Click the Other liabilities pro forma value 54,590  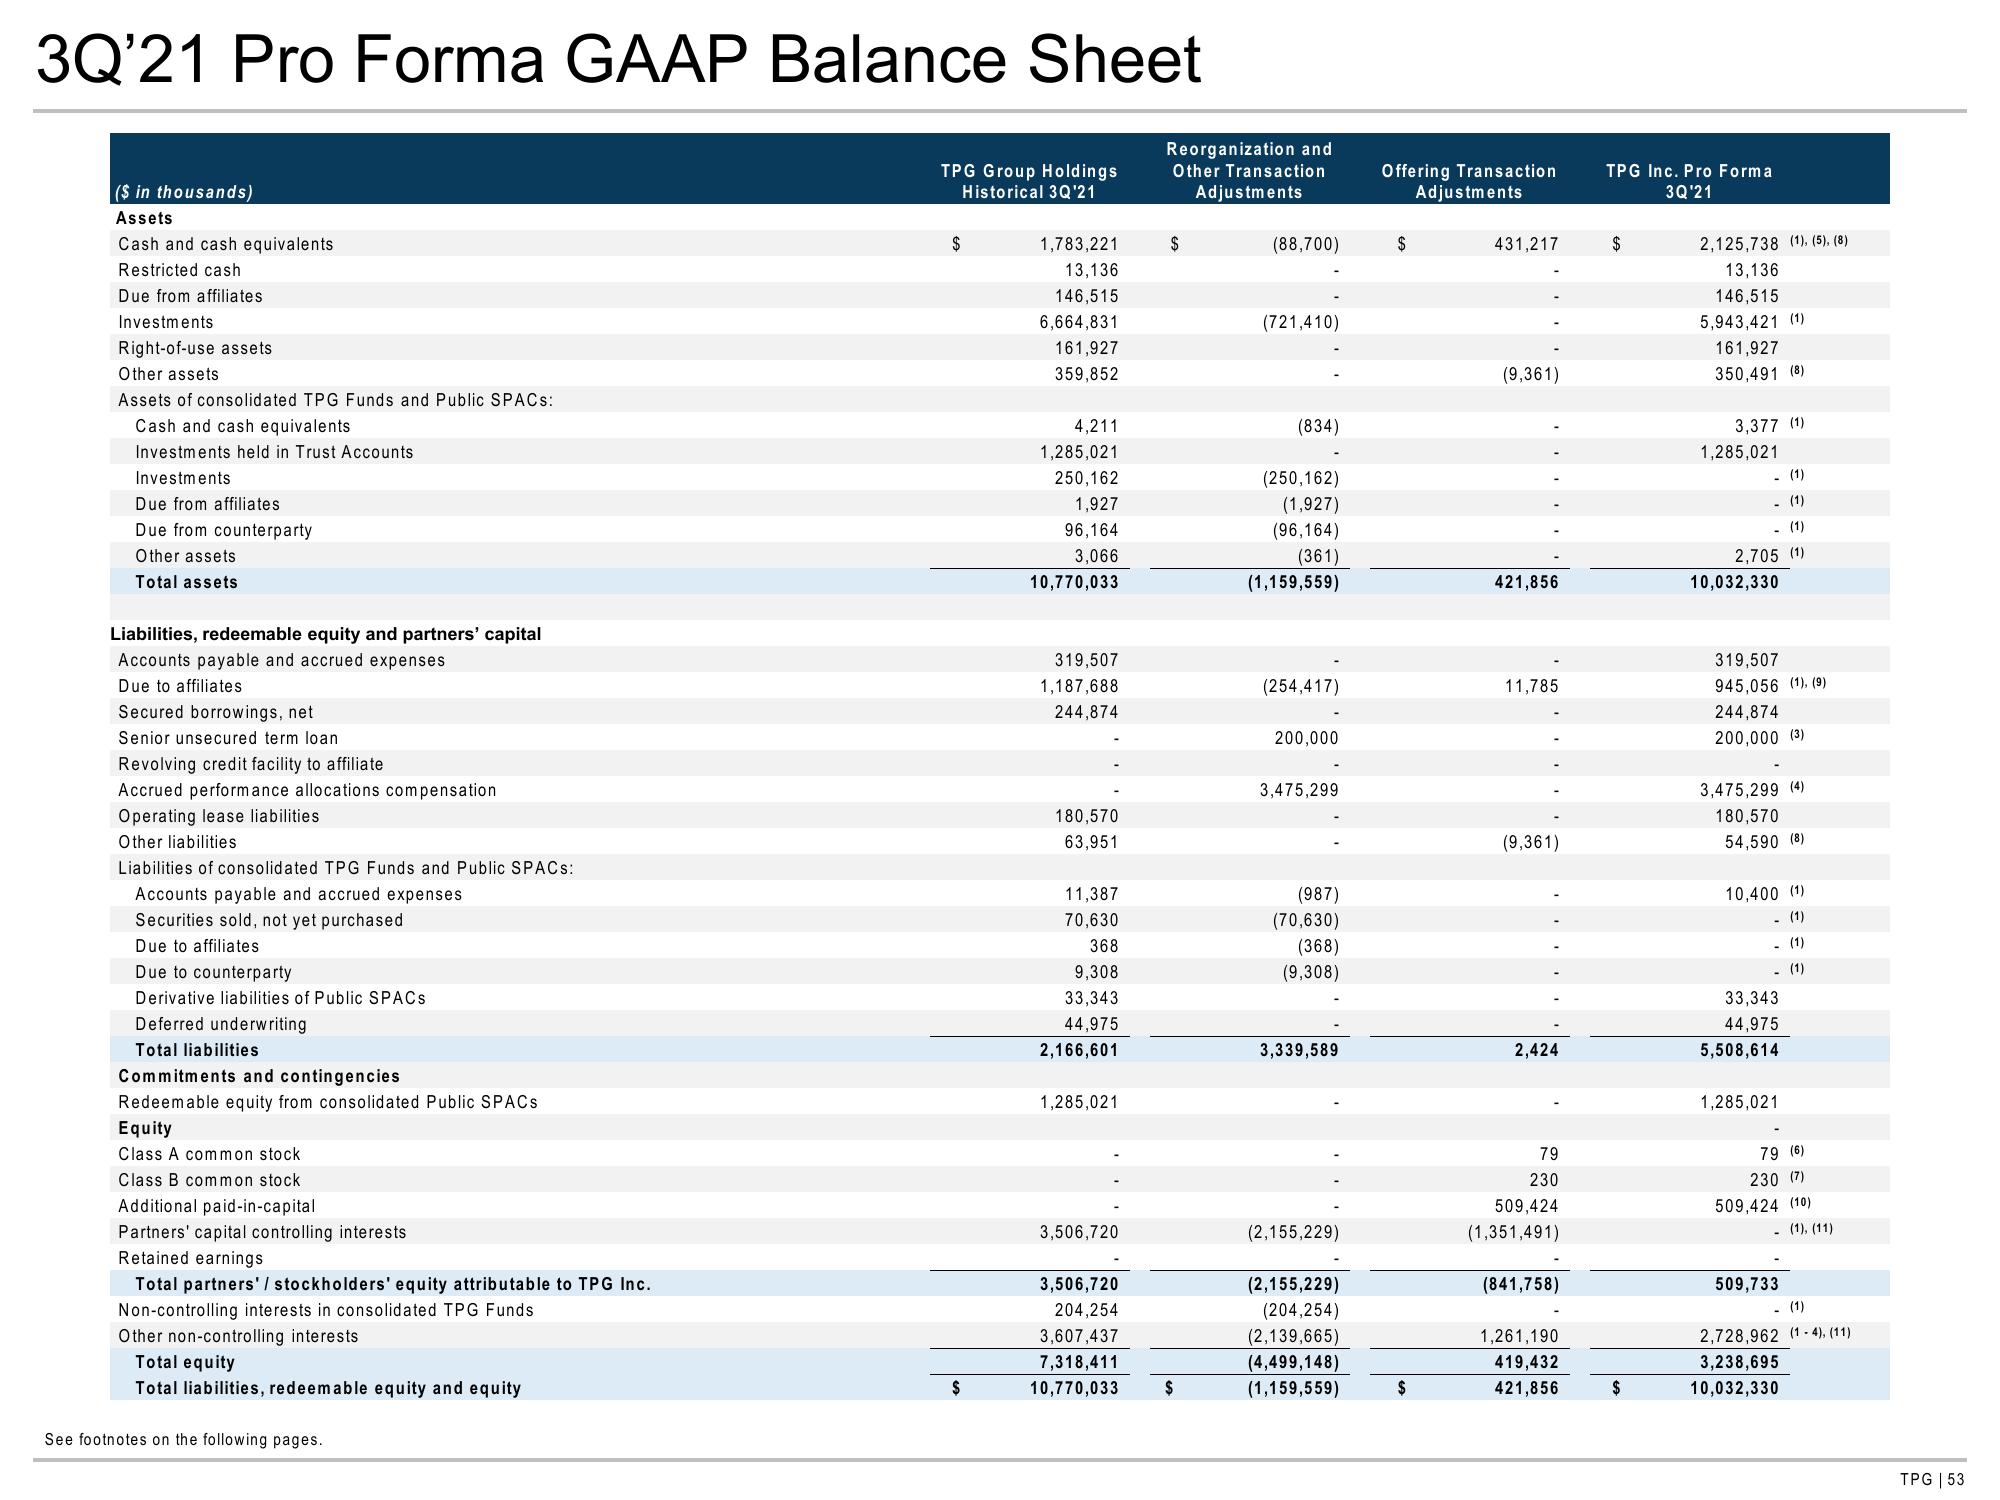click(1752, 842)
